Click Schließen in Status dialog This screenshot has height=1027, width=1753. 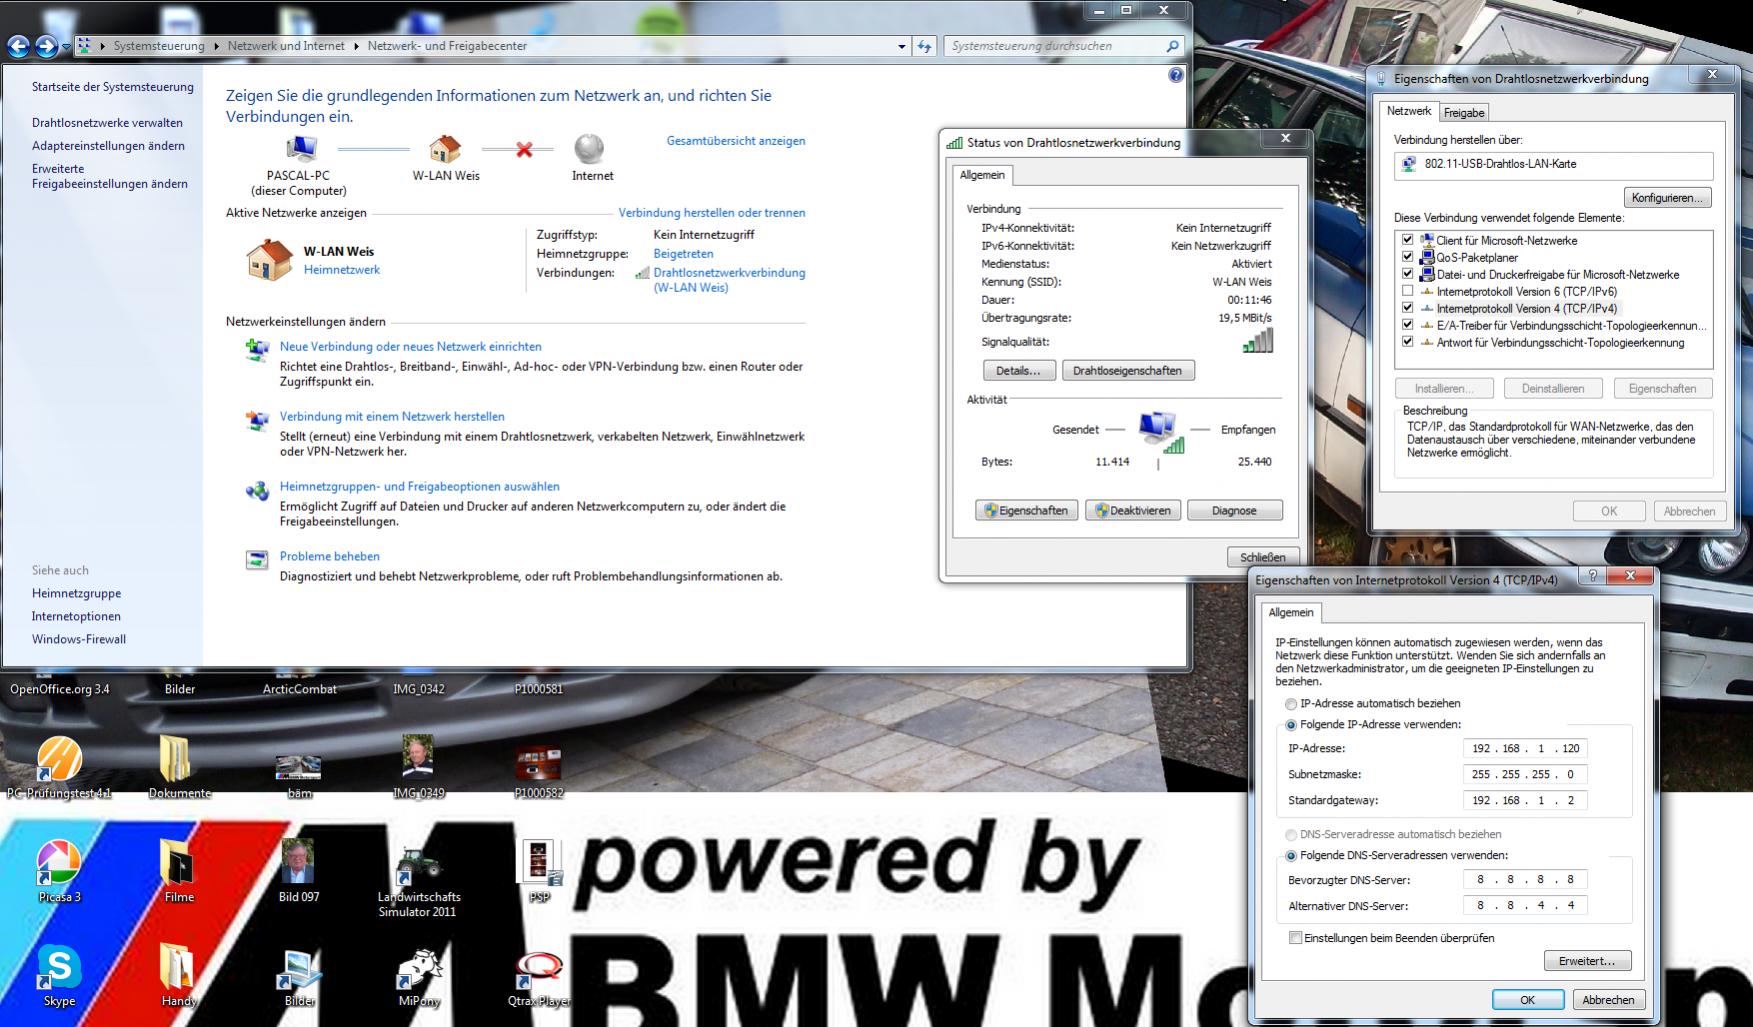pos(1263,558)
